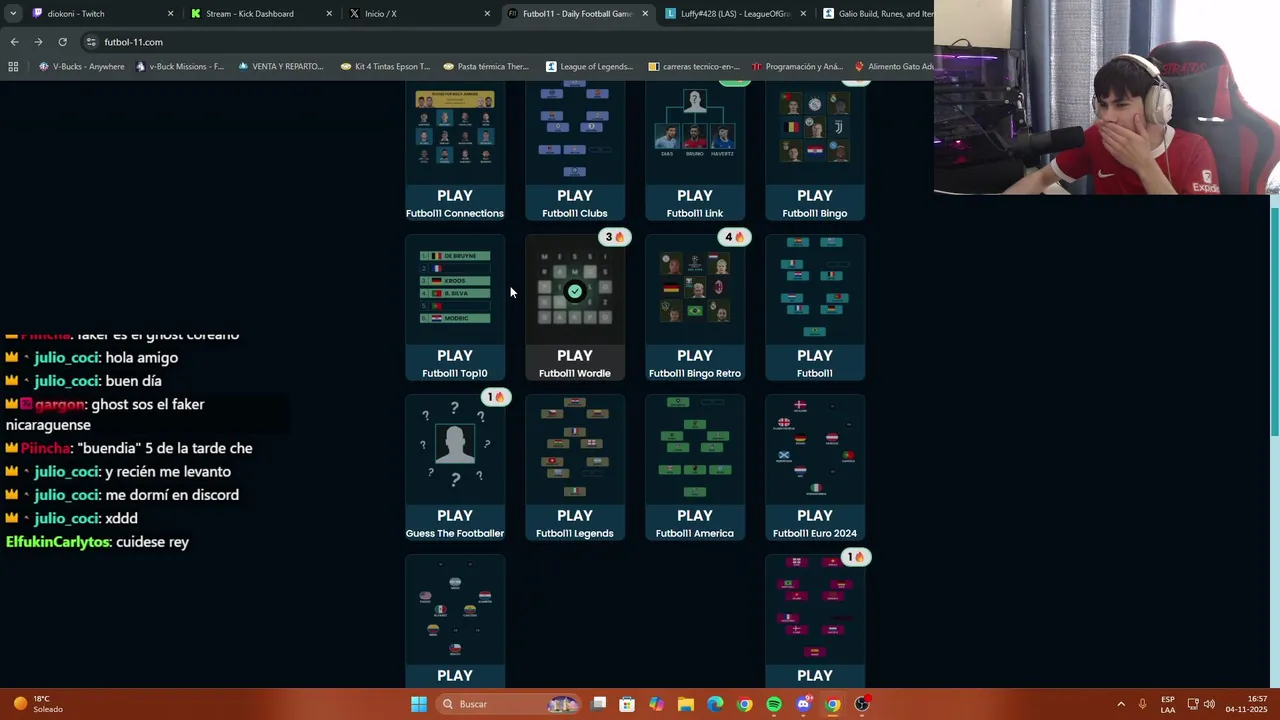1280x720 pixels.
Task: Open Microsoft Store from the taskbar
Action: [627, 704]
